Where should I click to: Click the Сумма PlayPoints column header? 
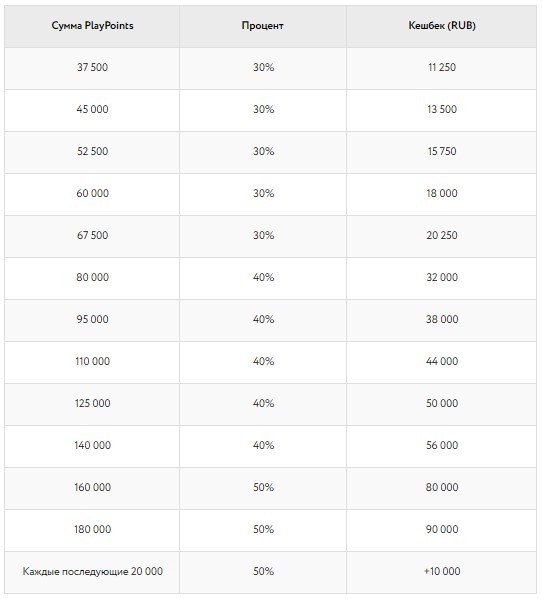tap(92, 26)
